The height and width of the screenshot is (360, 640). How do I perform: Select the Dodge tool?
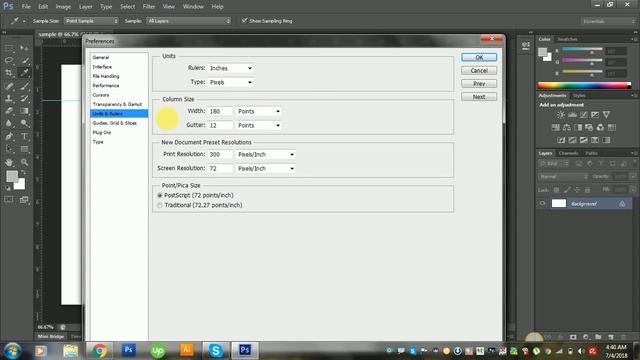[x=24, y=123]
